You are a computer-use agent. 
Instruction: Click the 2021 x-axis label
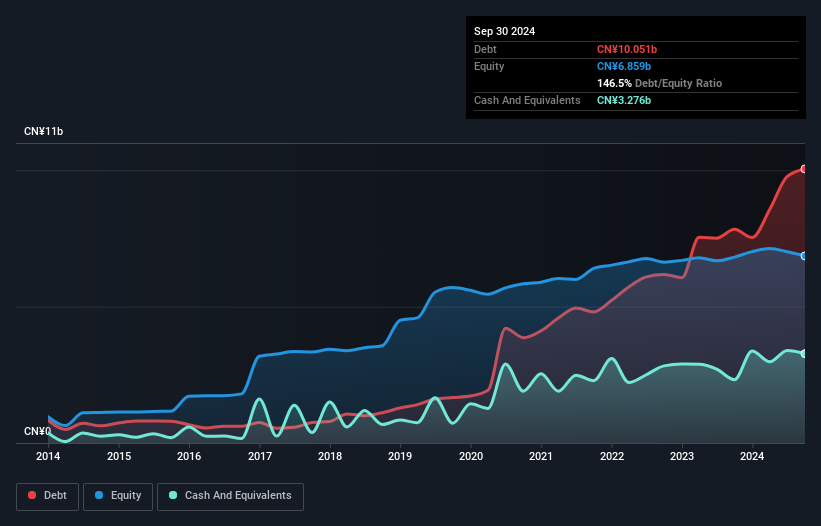click(x=541, y=456)
